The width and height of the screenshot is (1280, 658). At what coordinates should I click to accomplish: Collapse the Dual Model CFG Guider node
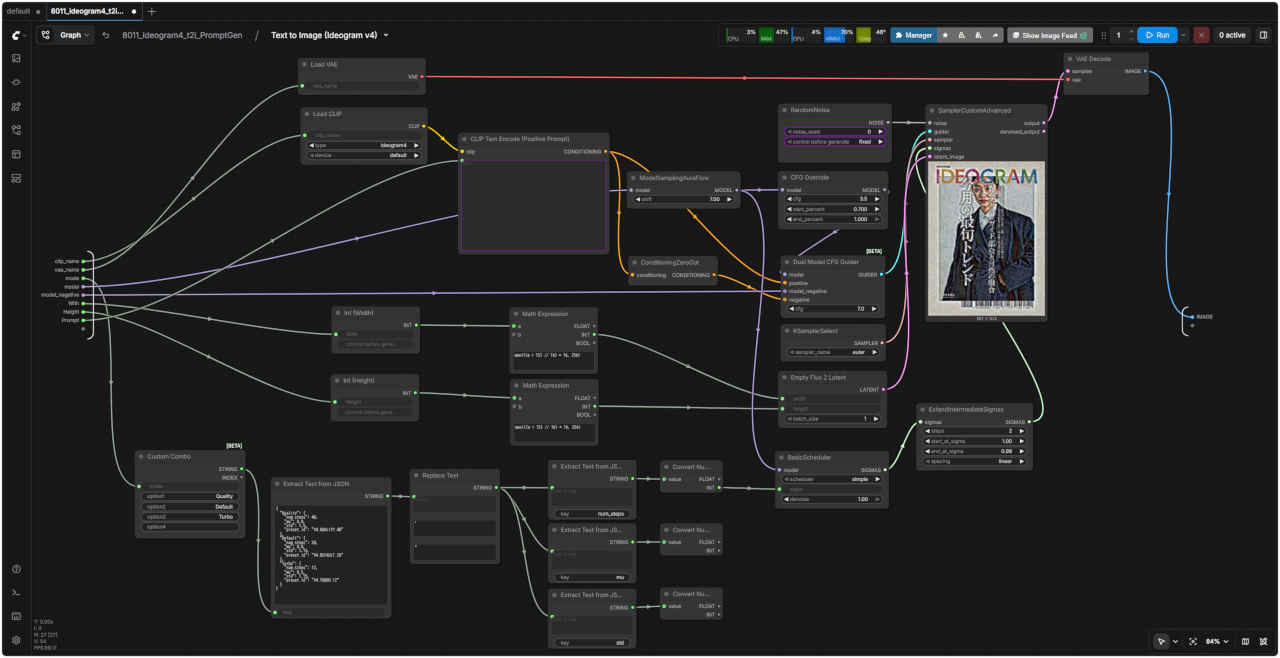pos(786,262)
